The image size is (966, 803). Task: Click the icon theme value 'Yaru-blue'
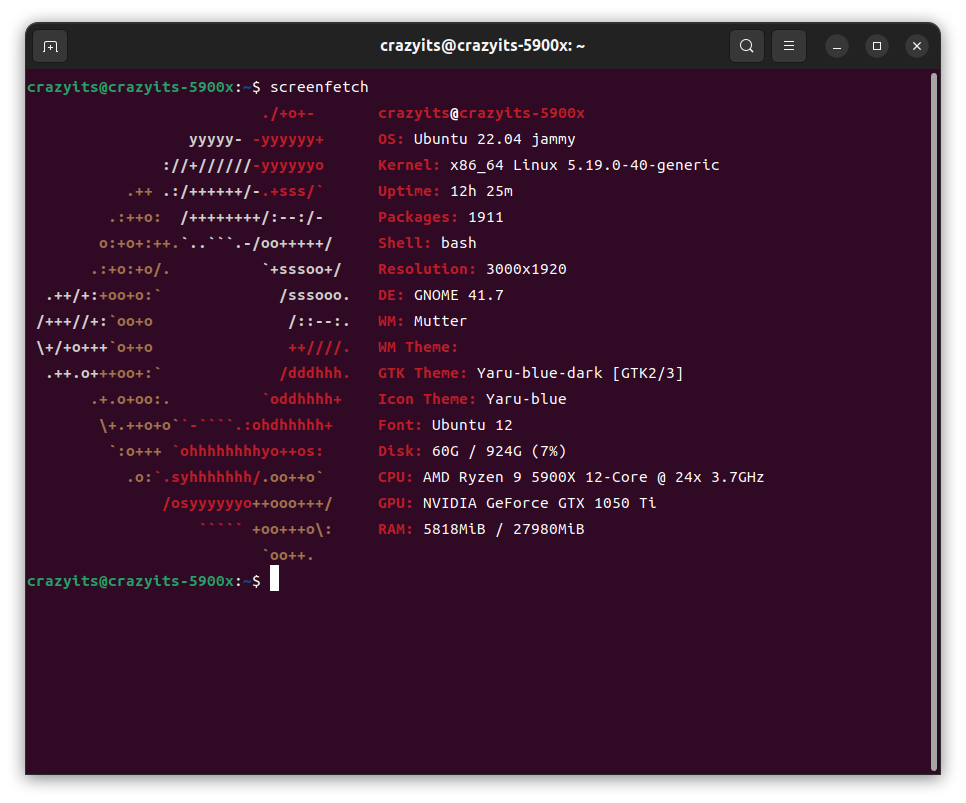[526, 399]
